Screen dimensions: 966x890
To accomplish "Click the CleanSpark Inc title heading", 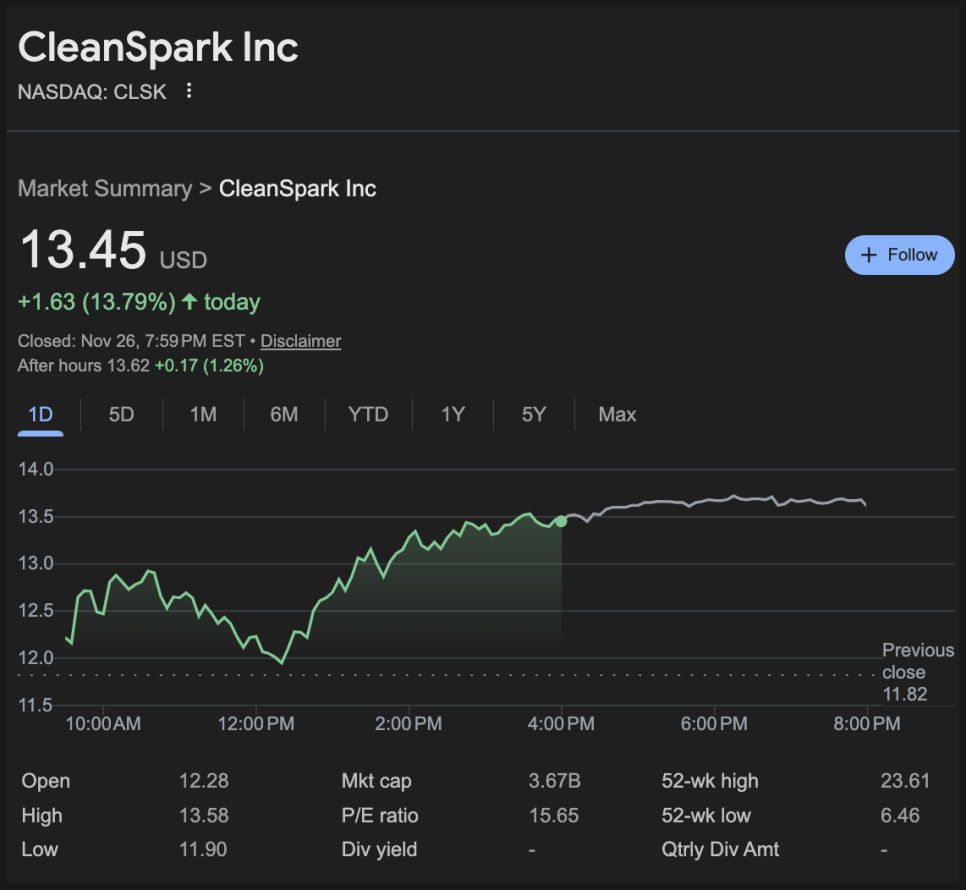I will (x=158, y=47).
